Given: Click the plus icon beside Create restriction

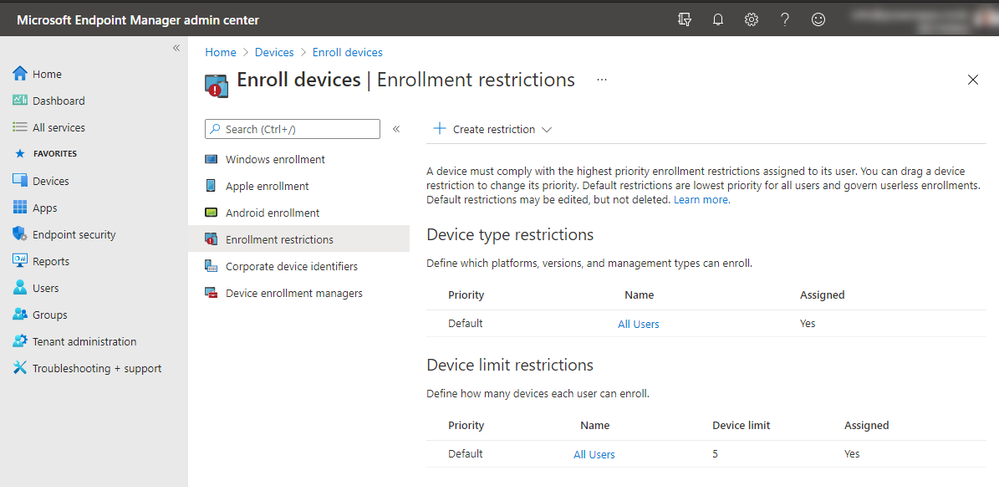Looking at the screenshot, I should coord(440,128).
